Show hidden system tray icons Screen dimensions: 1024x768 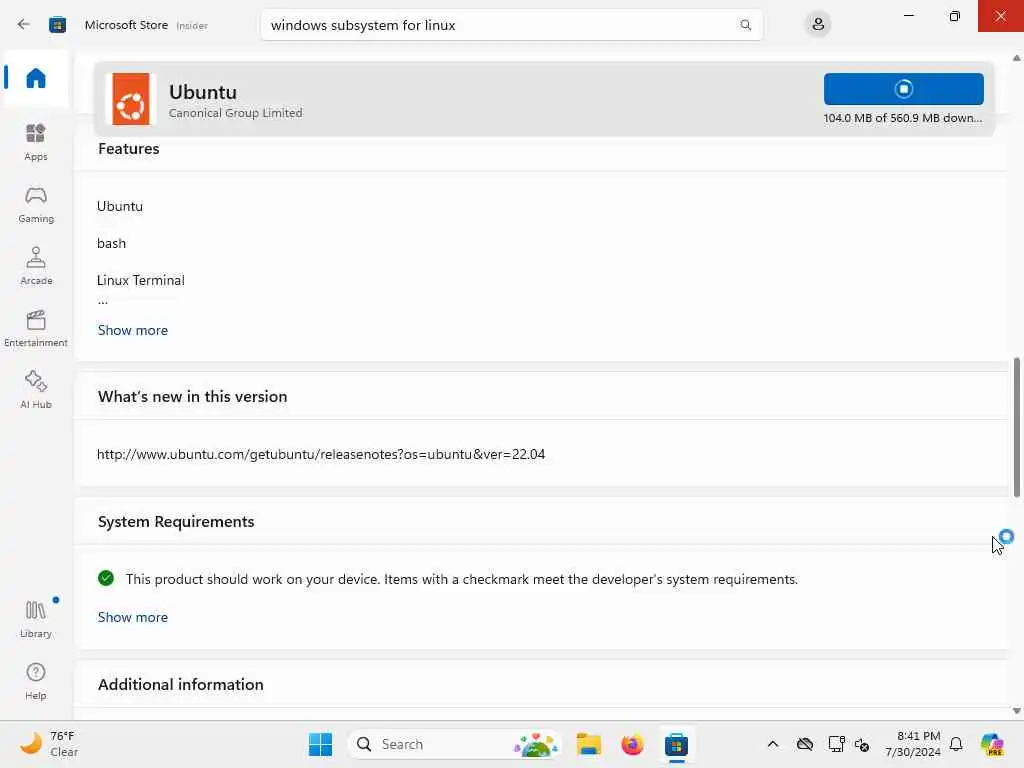pos(773,744)
